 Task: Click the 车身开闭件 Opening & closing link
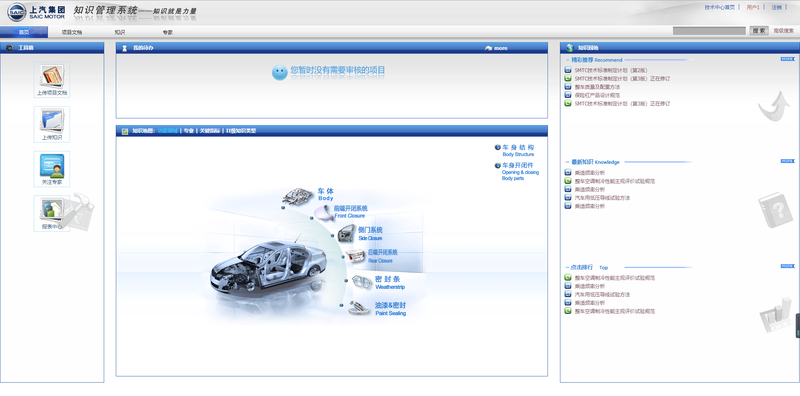520,171
